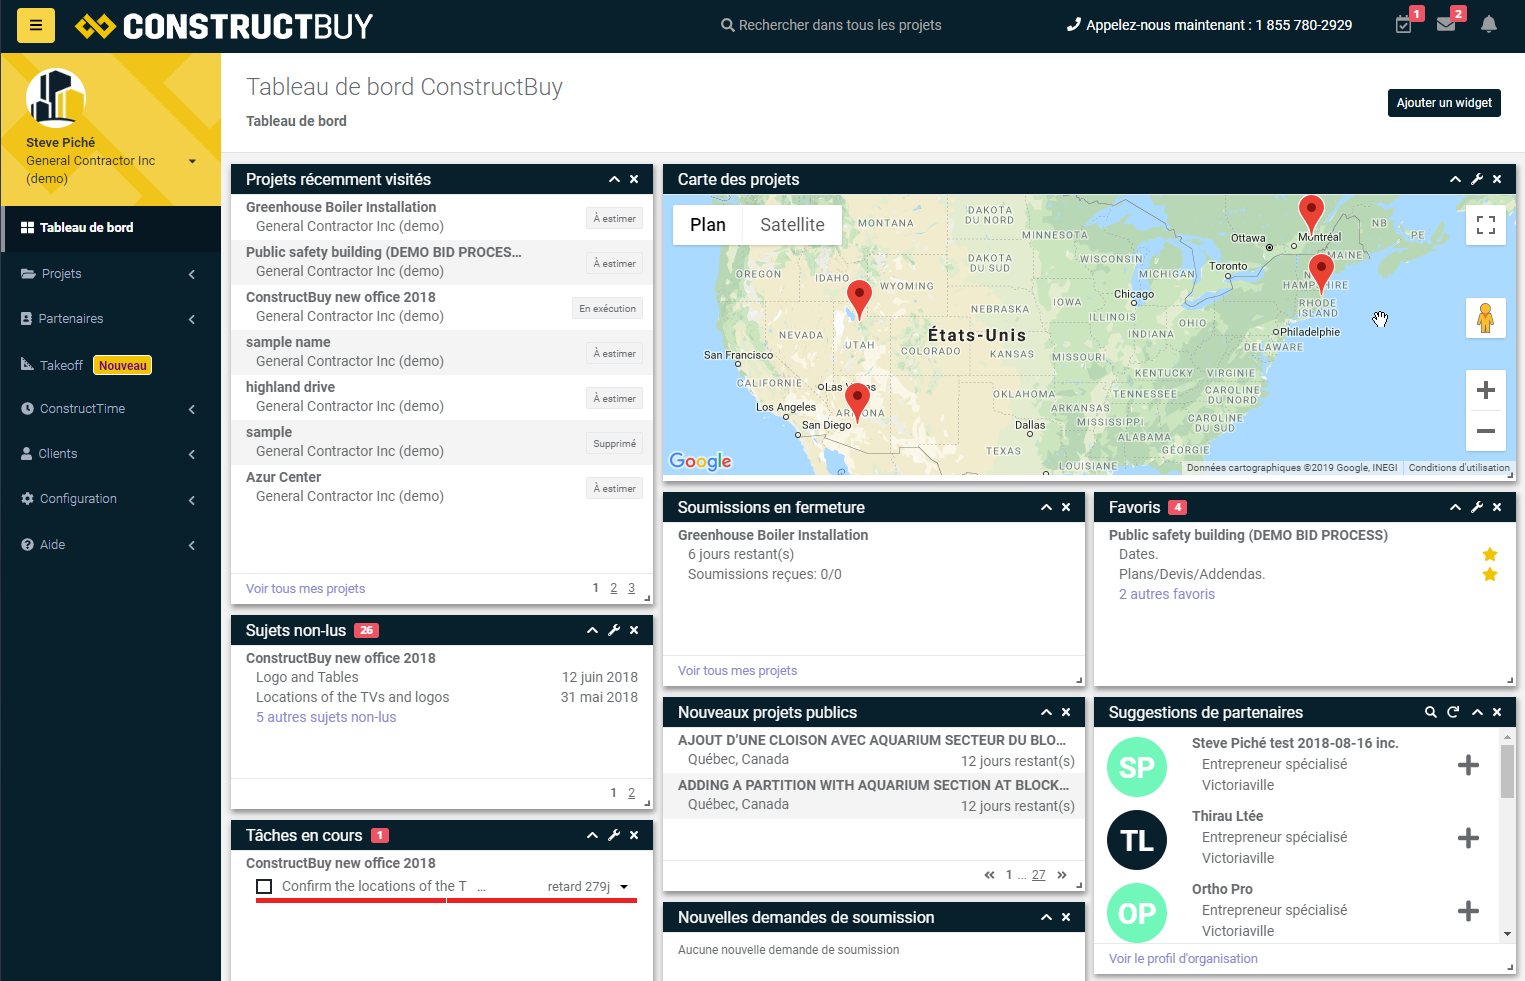Screen dimensions: 1525x981
Task: Click the Utah map pin
Action: tap(859, 300)
